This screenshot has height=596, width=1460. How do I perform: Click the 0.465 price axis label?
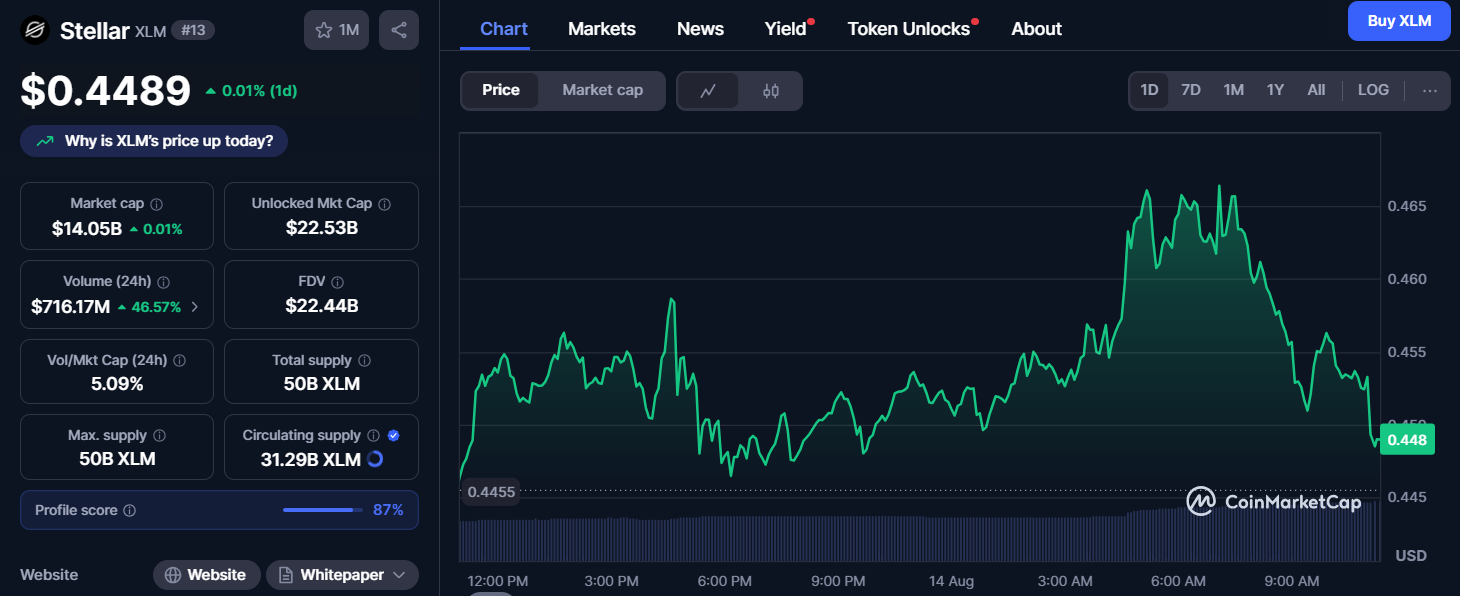(x=1406, y=206)
